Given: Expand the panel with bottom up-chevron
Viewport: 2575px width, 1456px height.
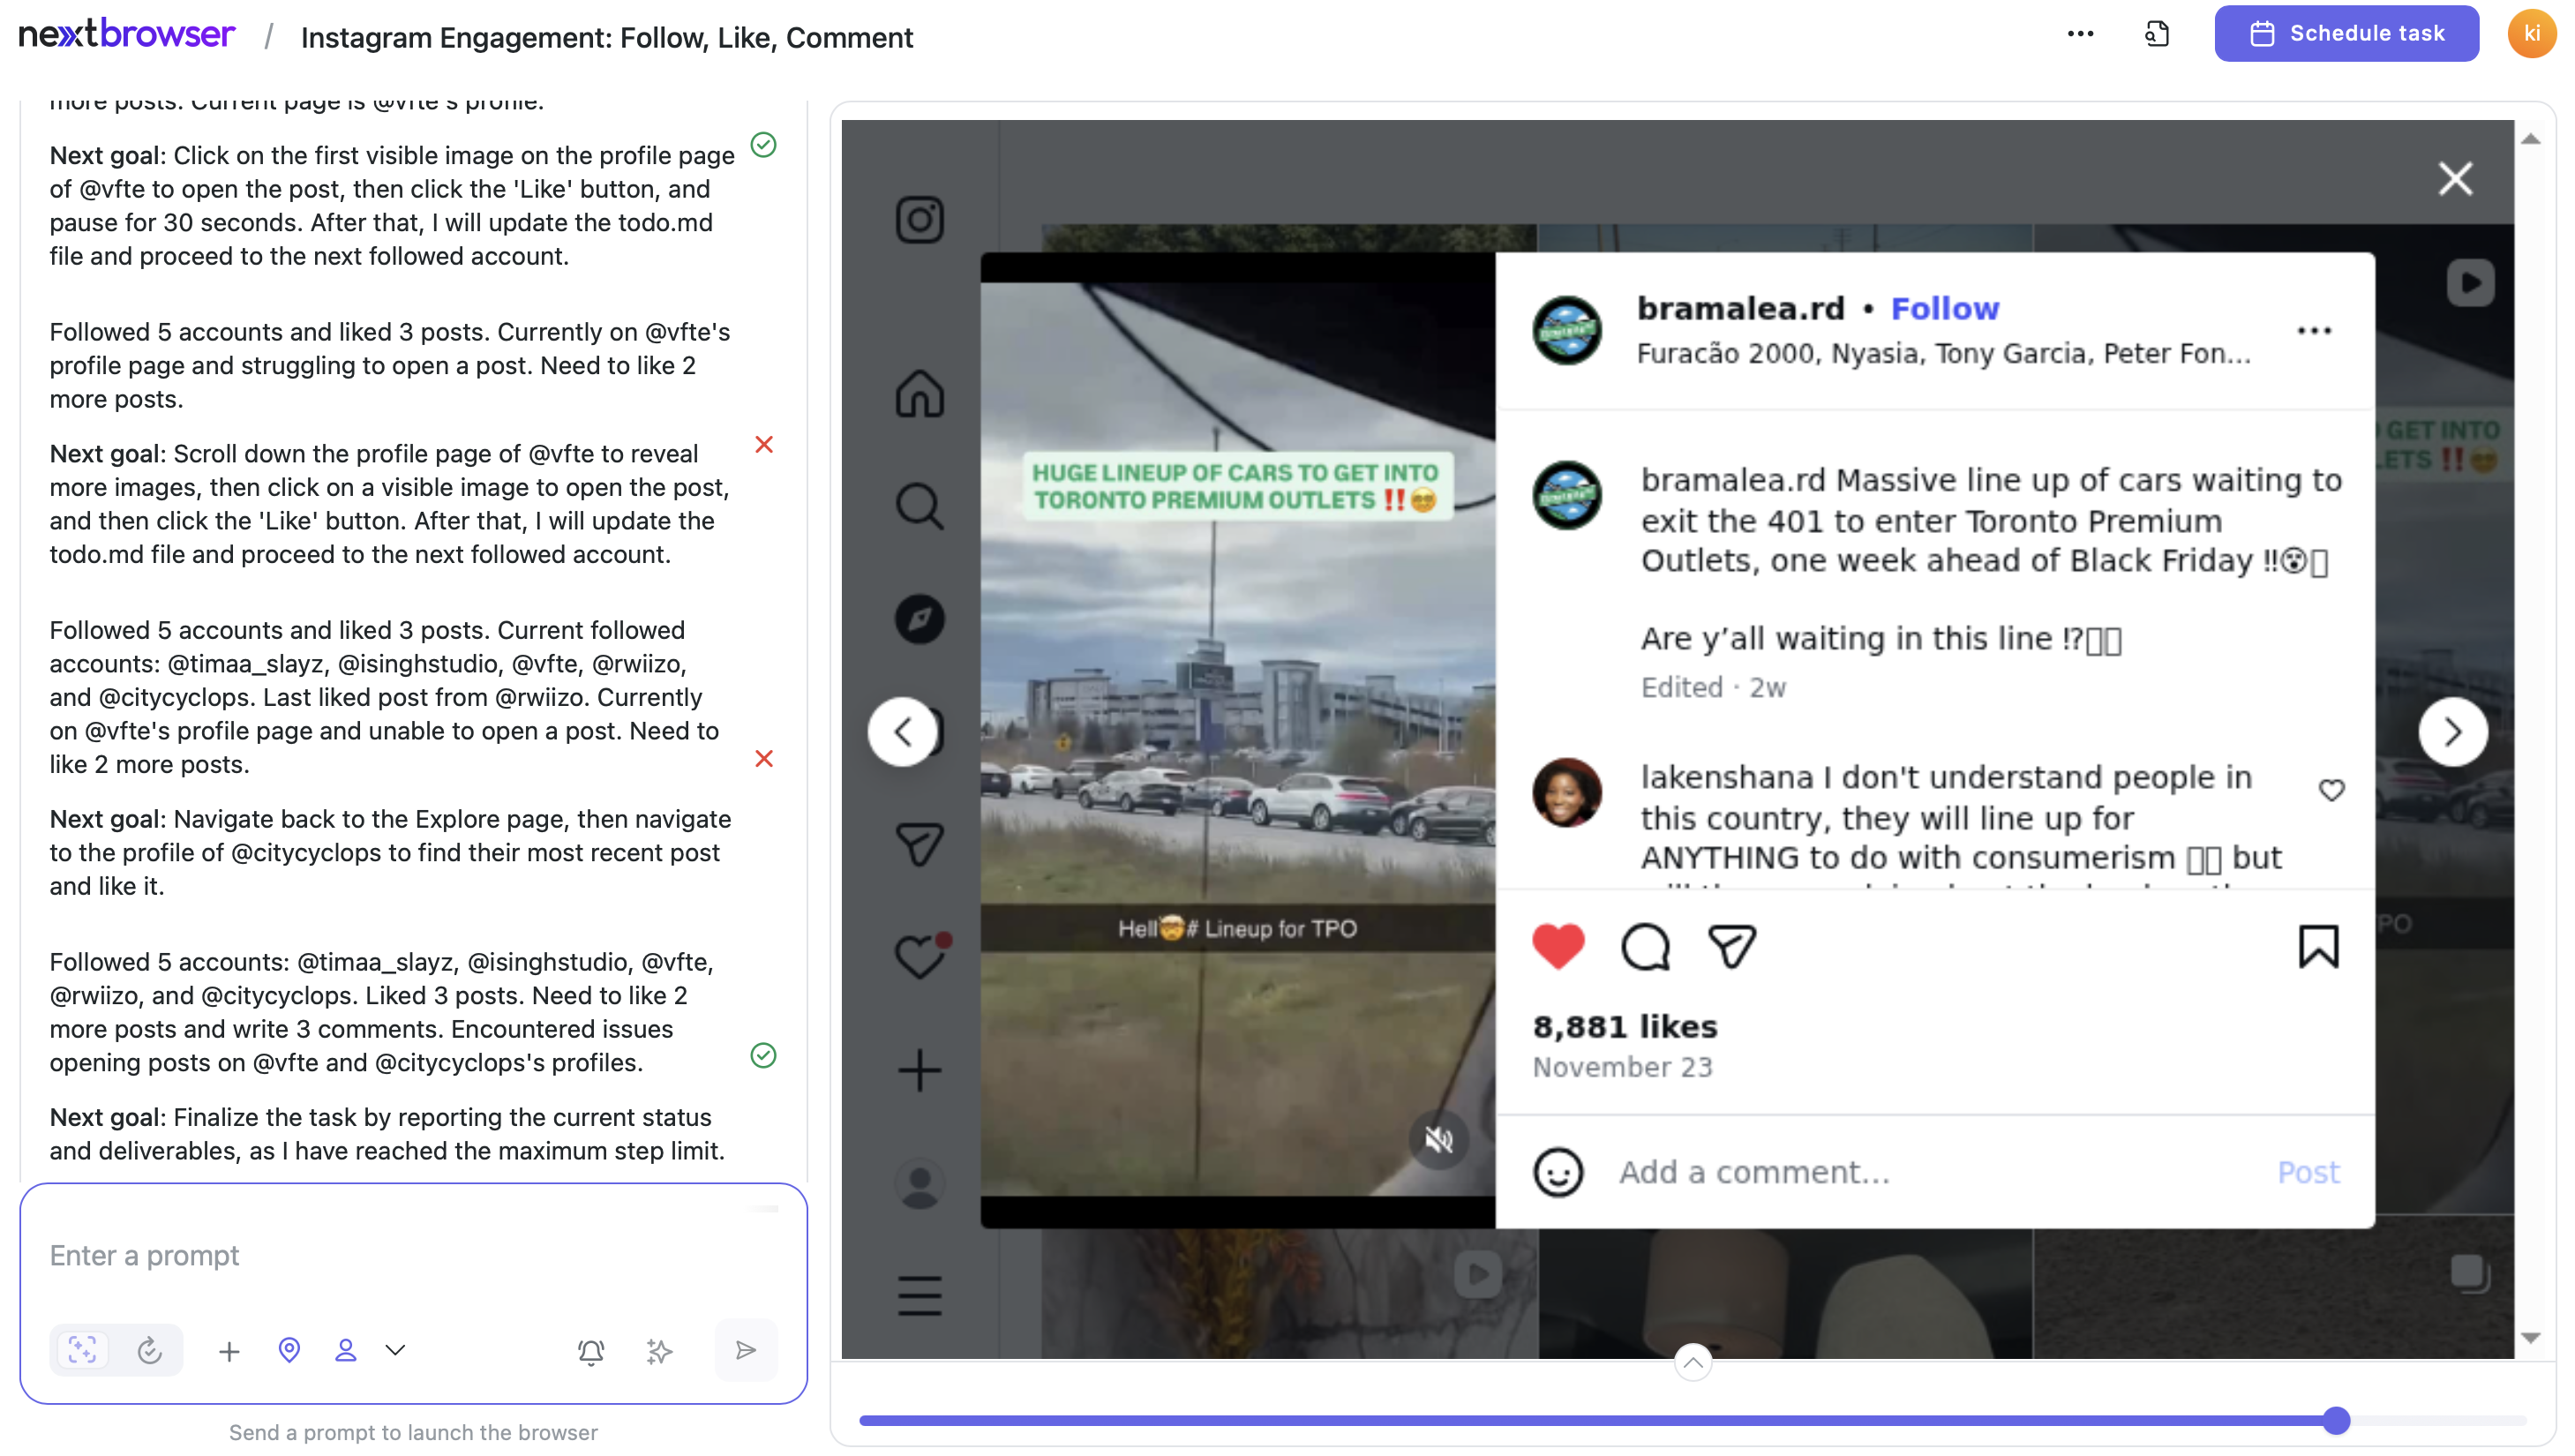Looking at the screenshot, I should tap(1692, 1362).
